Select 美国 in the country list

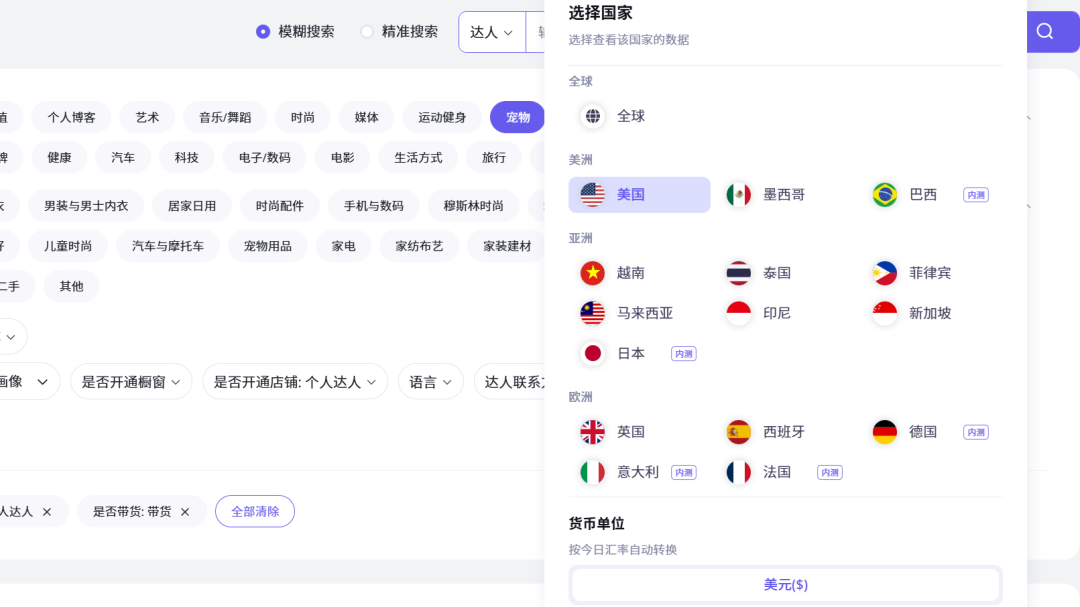click(639, 195)
